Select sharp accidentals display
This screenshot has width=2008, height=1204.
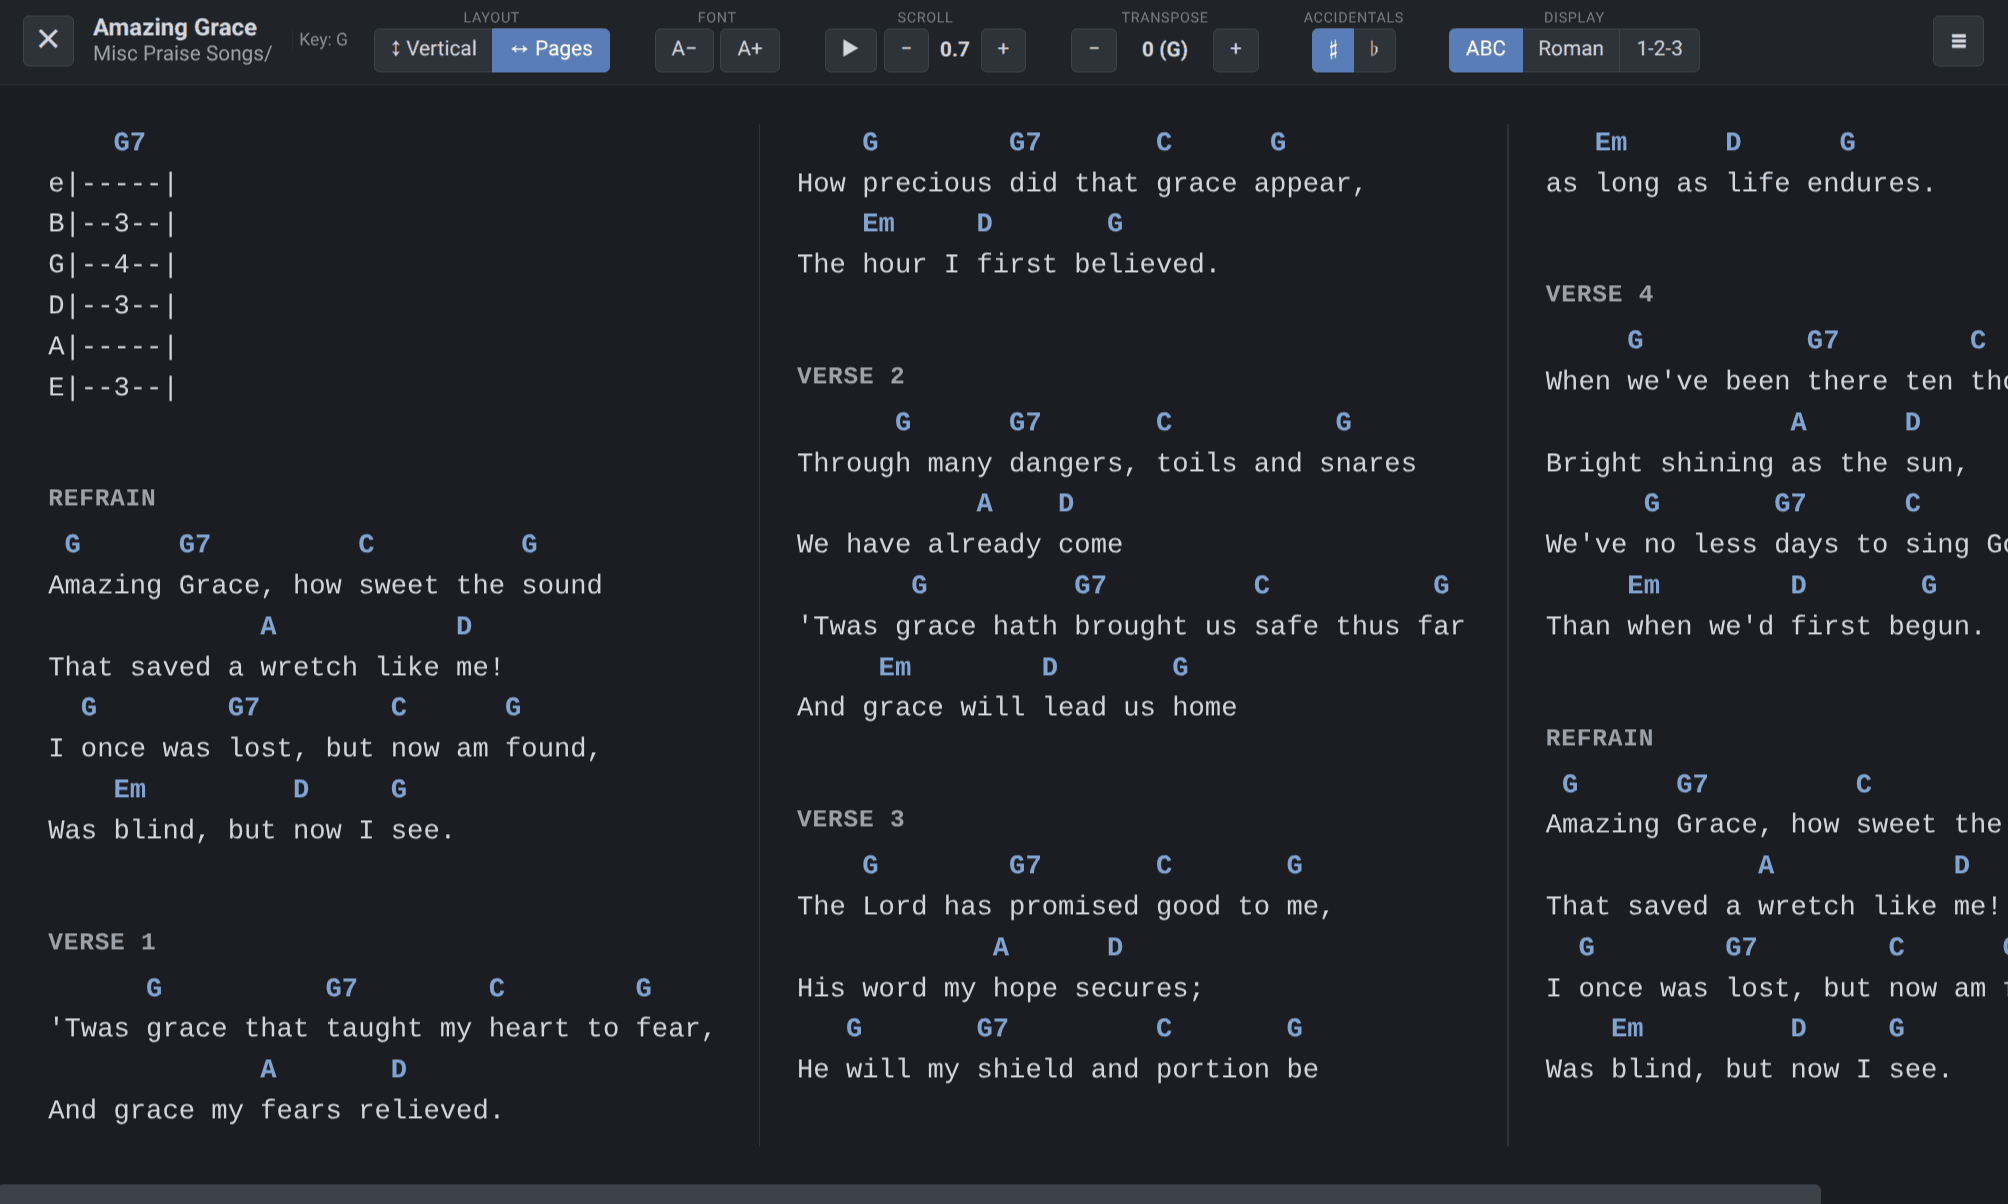click(1331, 49)
